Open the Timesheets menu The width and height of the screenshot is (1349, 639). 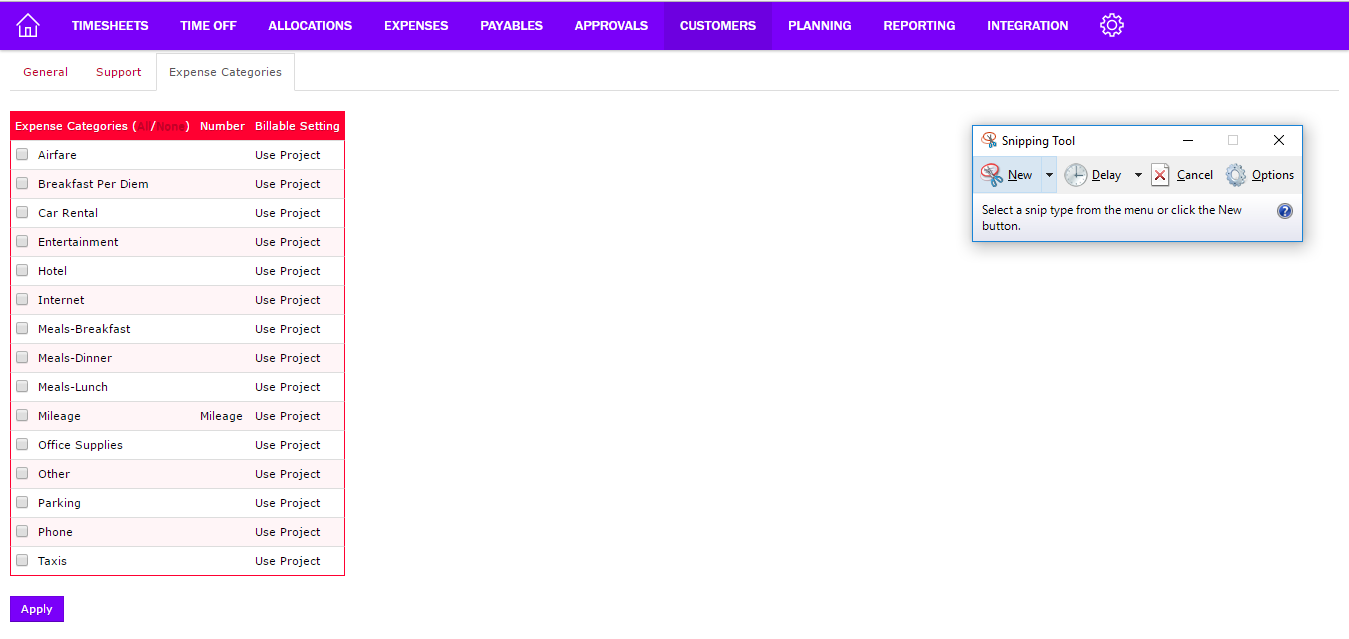tap(110, 26)
